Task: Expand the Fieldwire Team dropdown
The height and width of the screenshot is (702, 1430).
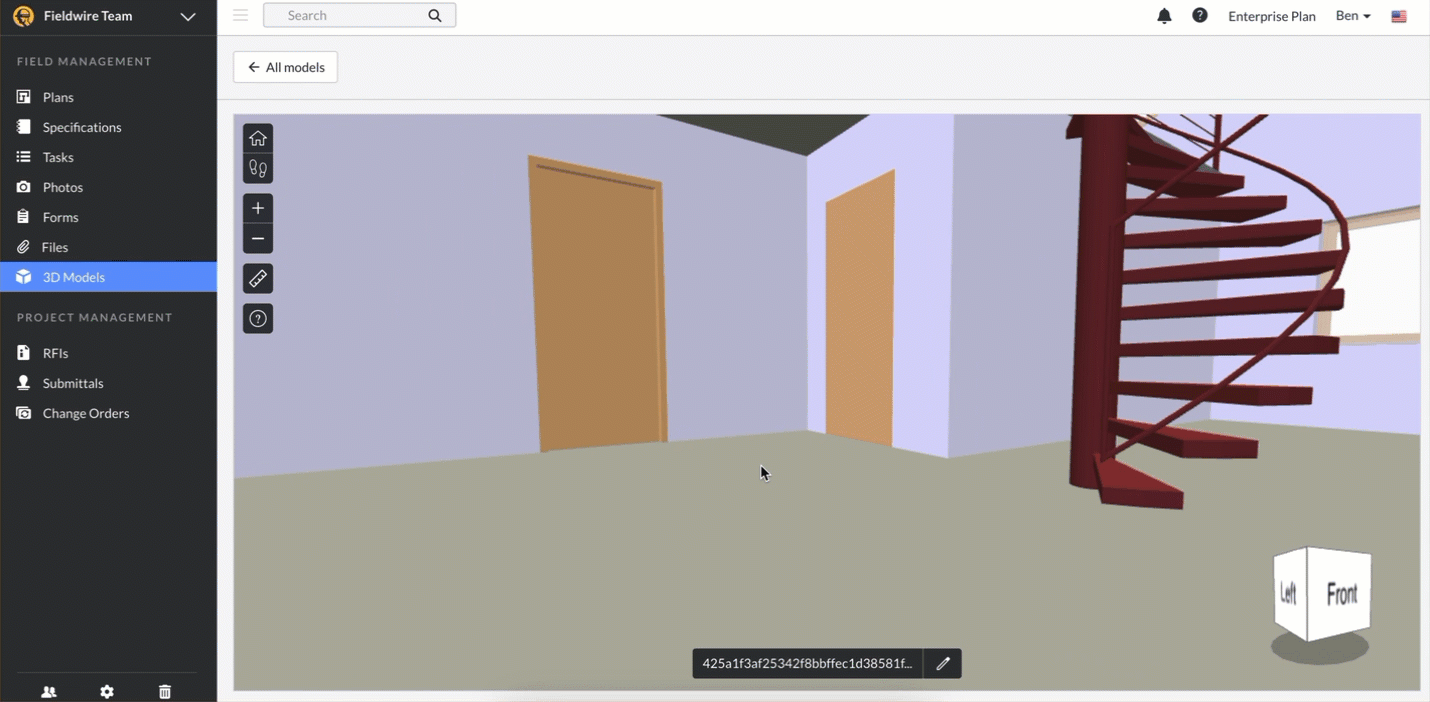Action: click(x=188, y=16)
